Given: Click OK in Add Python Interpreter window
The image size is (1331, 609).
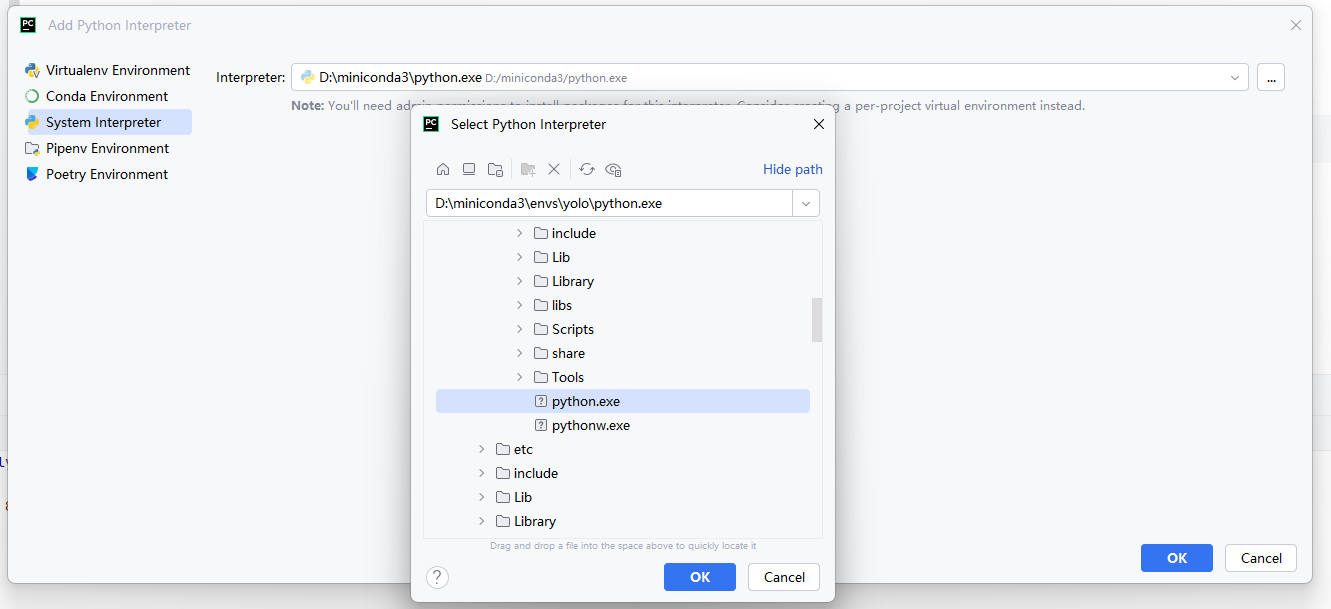Looking at the screenshot, I should point(1177,558).
